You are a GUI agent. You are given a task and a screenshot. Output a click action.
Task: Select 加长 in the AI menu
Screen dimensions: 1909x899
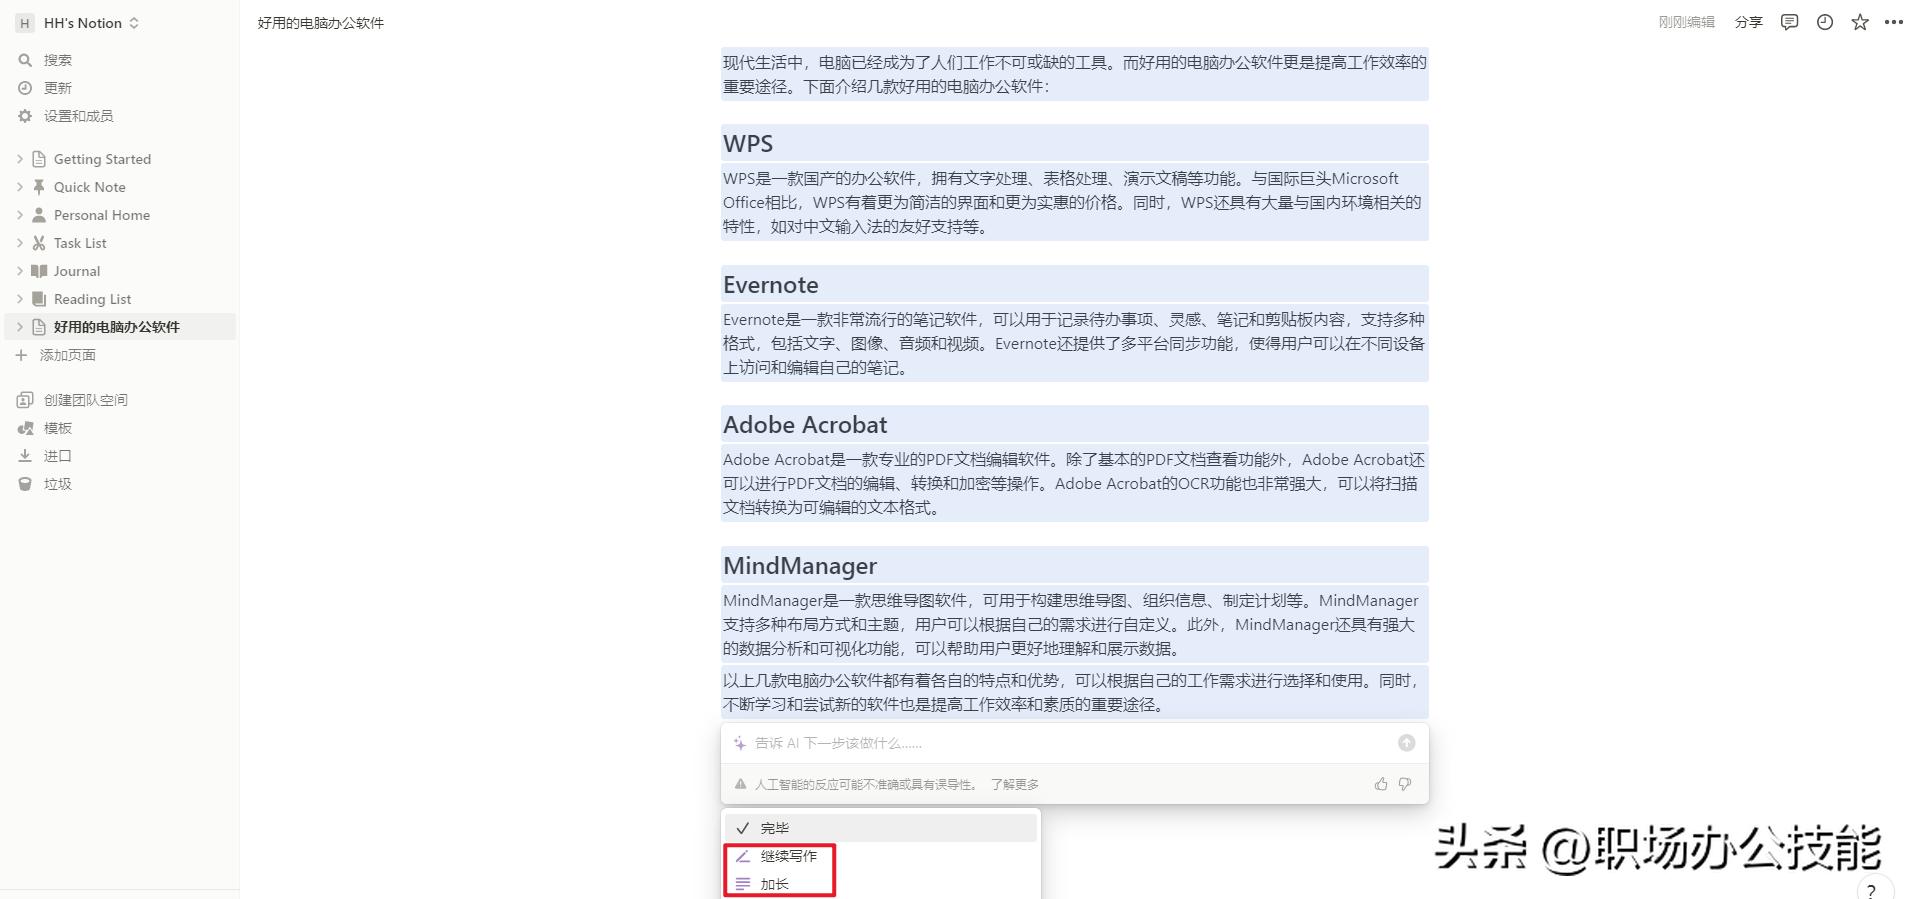pyautogui.click(x=881, y=884)
